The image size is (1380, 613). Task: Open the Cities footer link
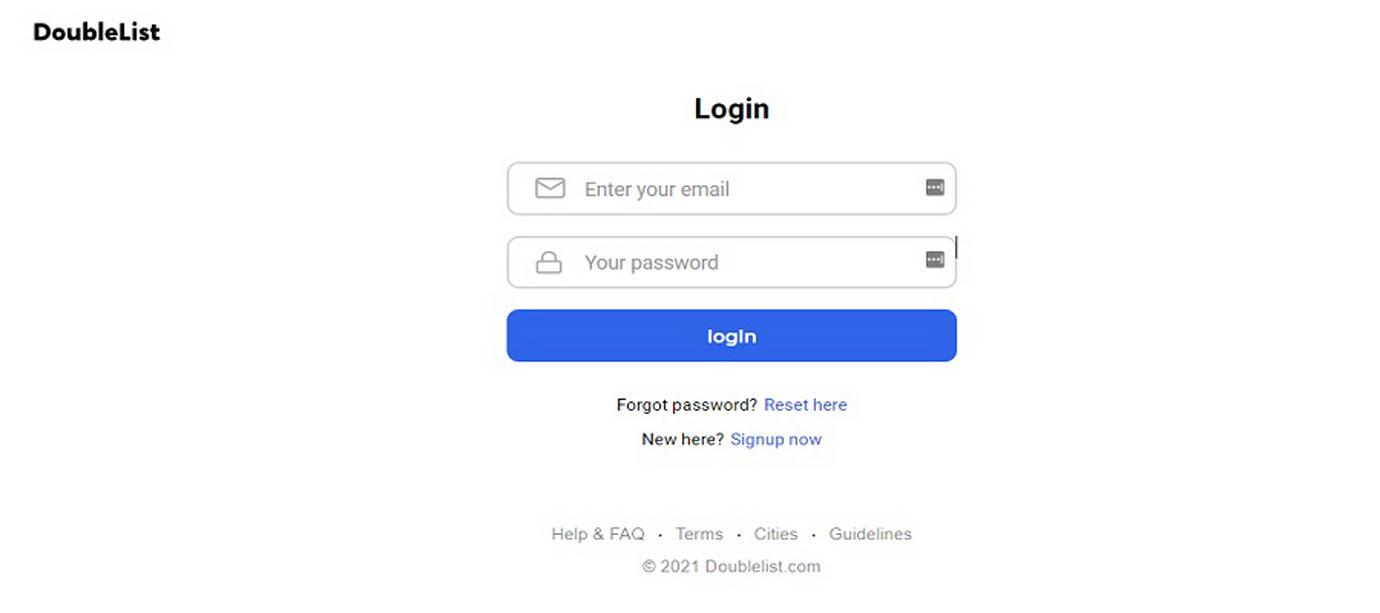click(776, 534)
